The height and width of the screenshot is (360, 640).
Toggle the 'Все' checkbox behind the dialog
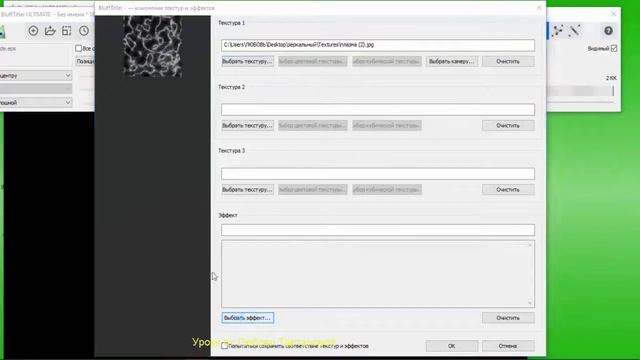coord(78,49)
